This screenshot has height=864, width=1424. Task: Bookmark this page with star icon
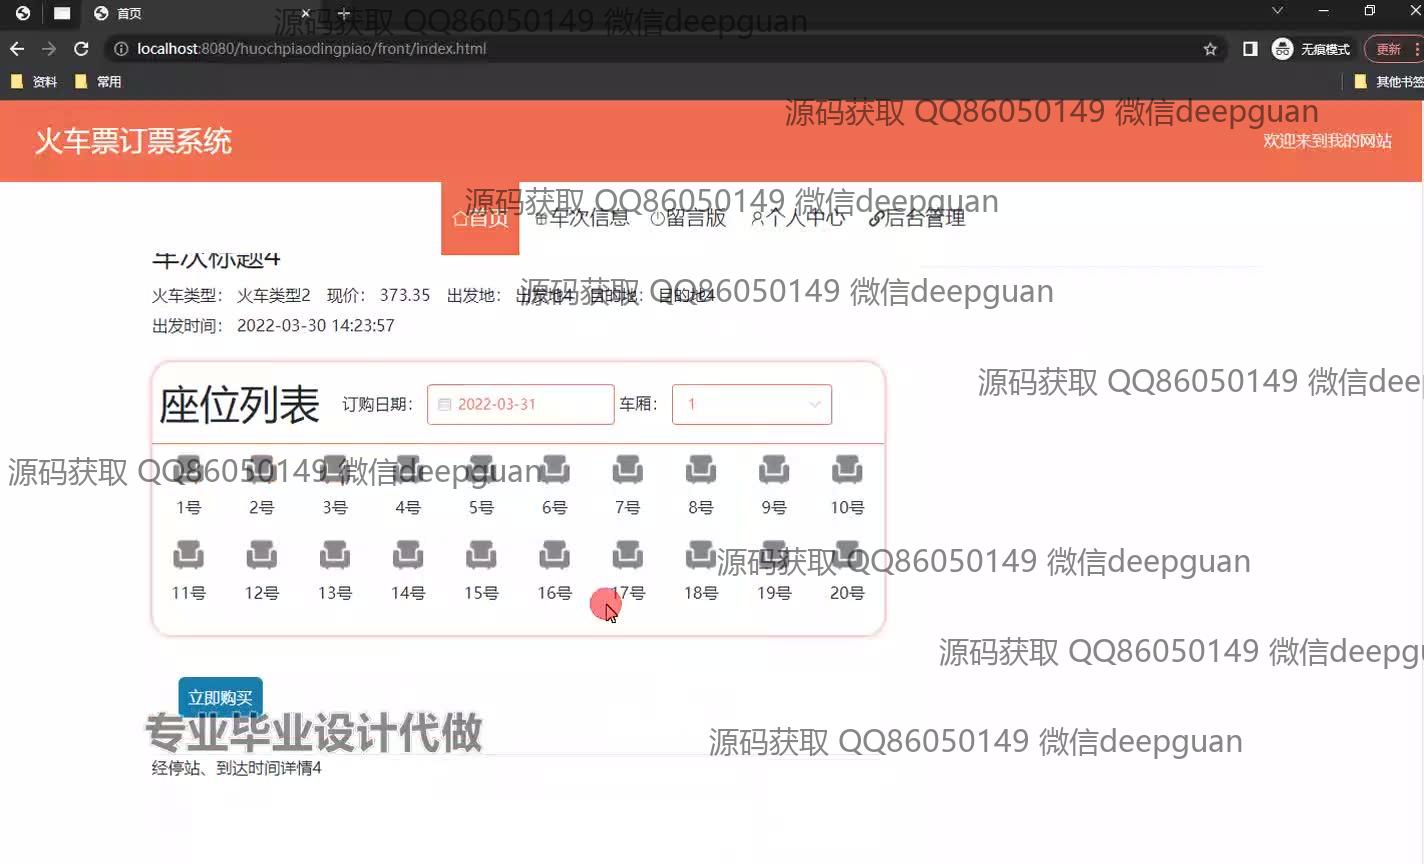1210,49
